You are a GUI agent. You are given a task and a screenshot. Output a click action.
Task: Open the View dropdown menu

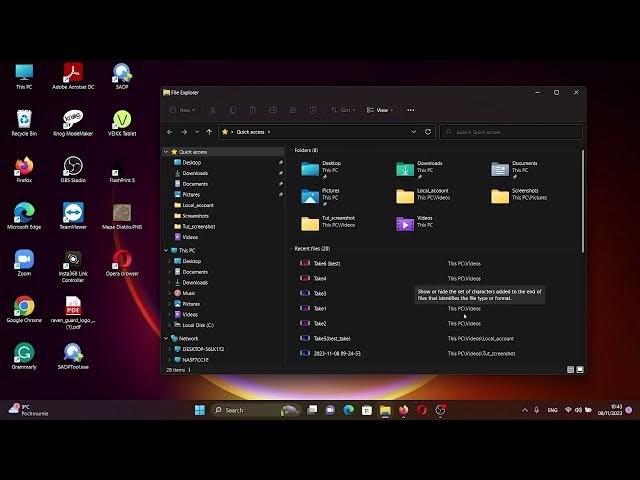click(x=380, y=110)
